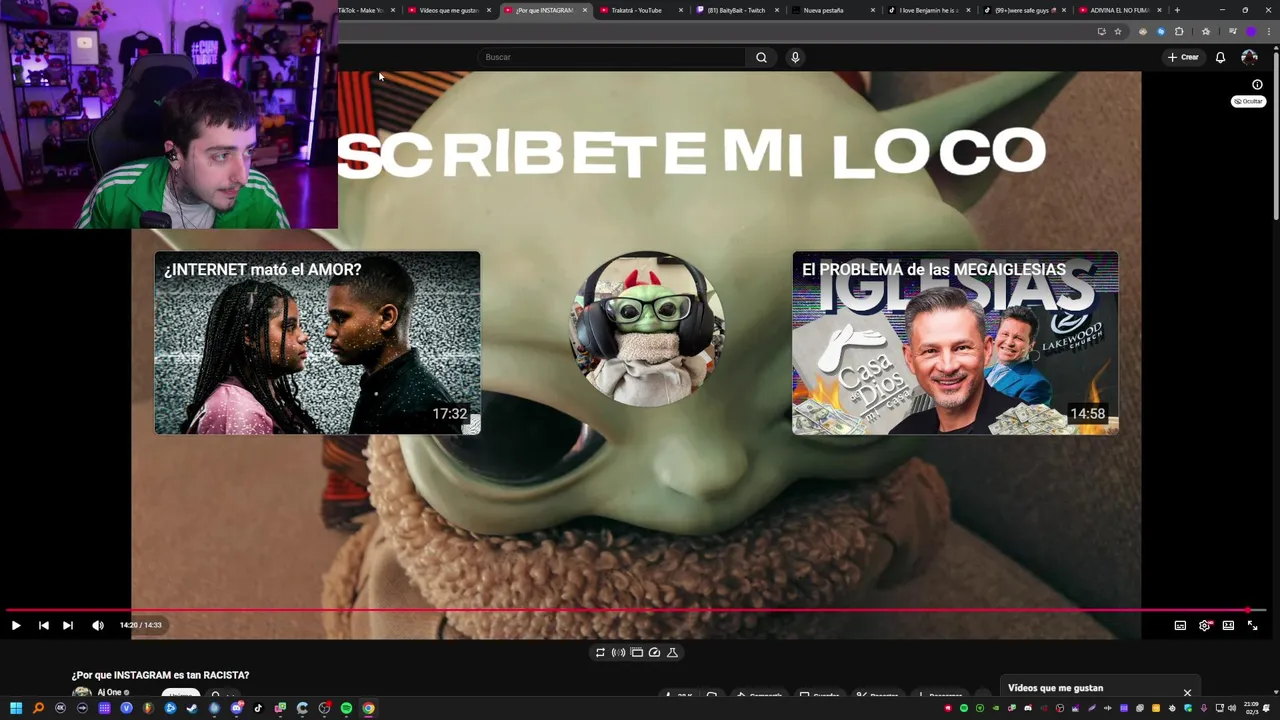Viewport: 1280px width, 720px height.
Task: Seek on the red progress bar
Action: coord(636,609)
